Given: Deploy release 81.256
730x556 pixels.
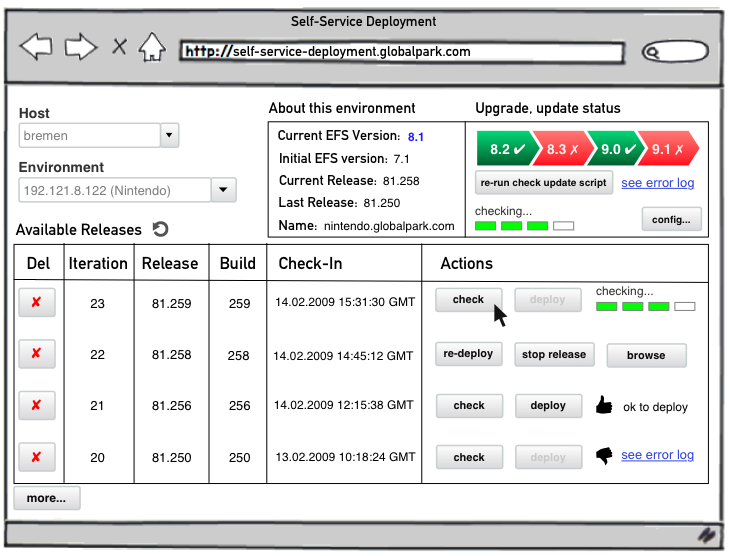Looking at the screenshot, I should [x=548, y=406].
